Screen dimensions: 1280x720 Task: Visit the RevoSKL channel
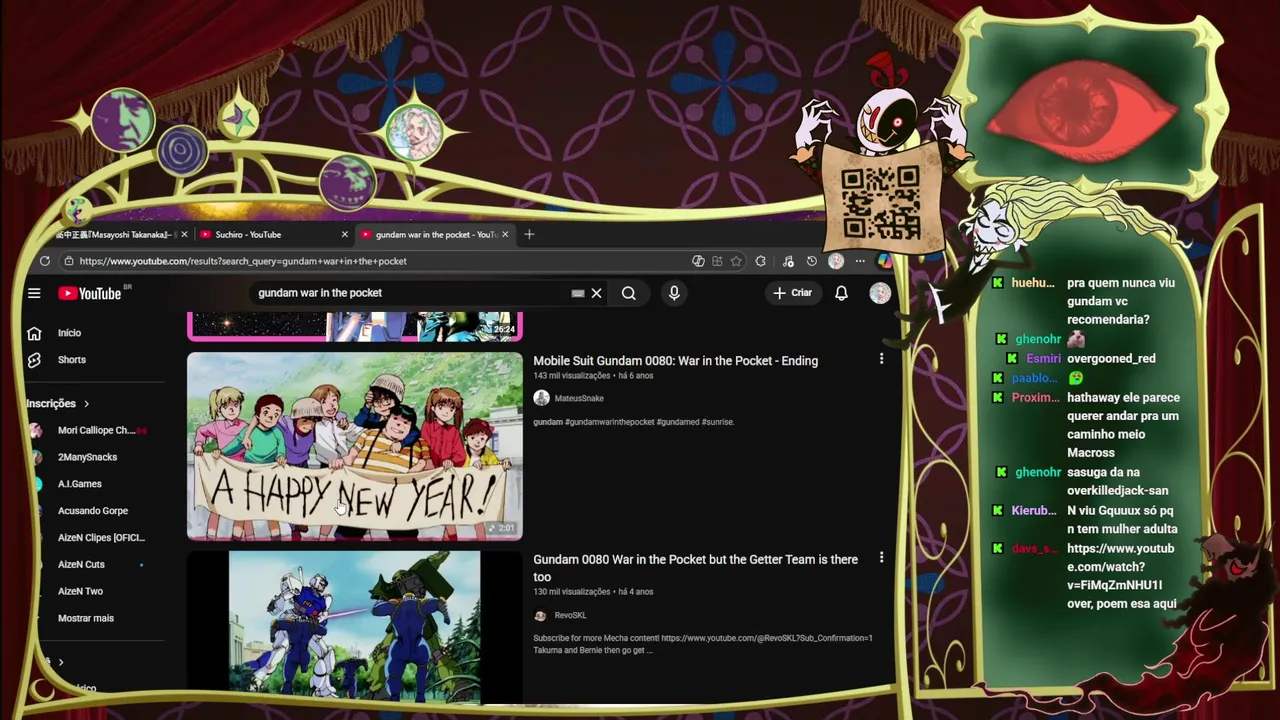point(570,616)
